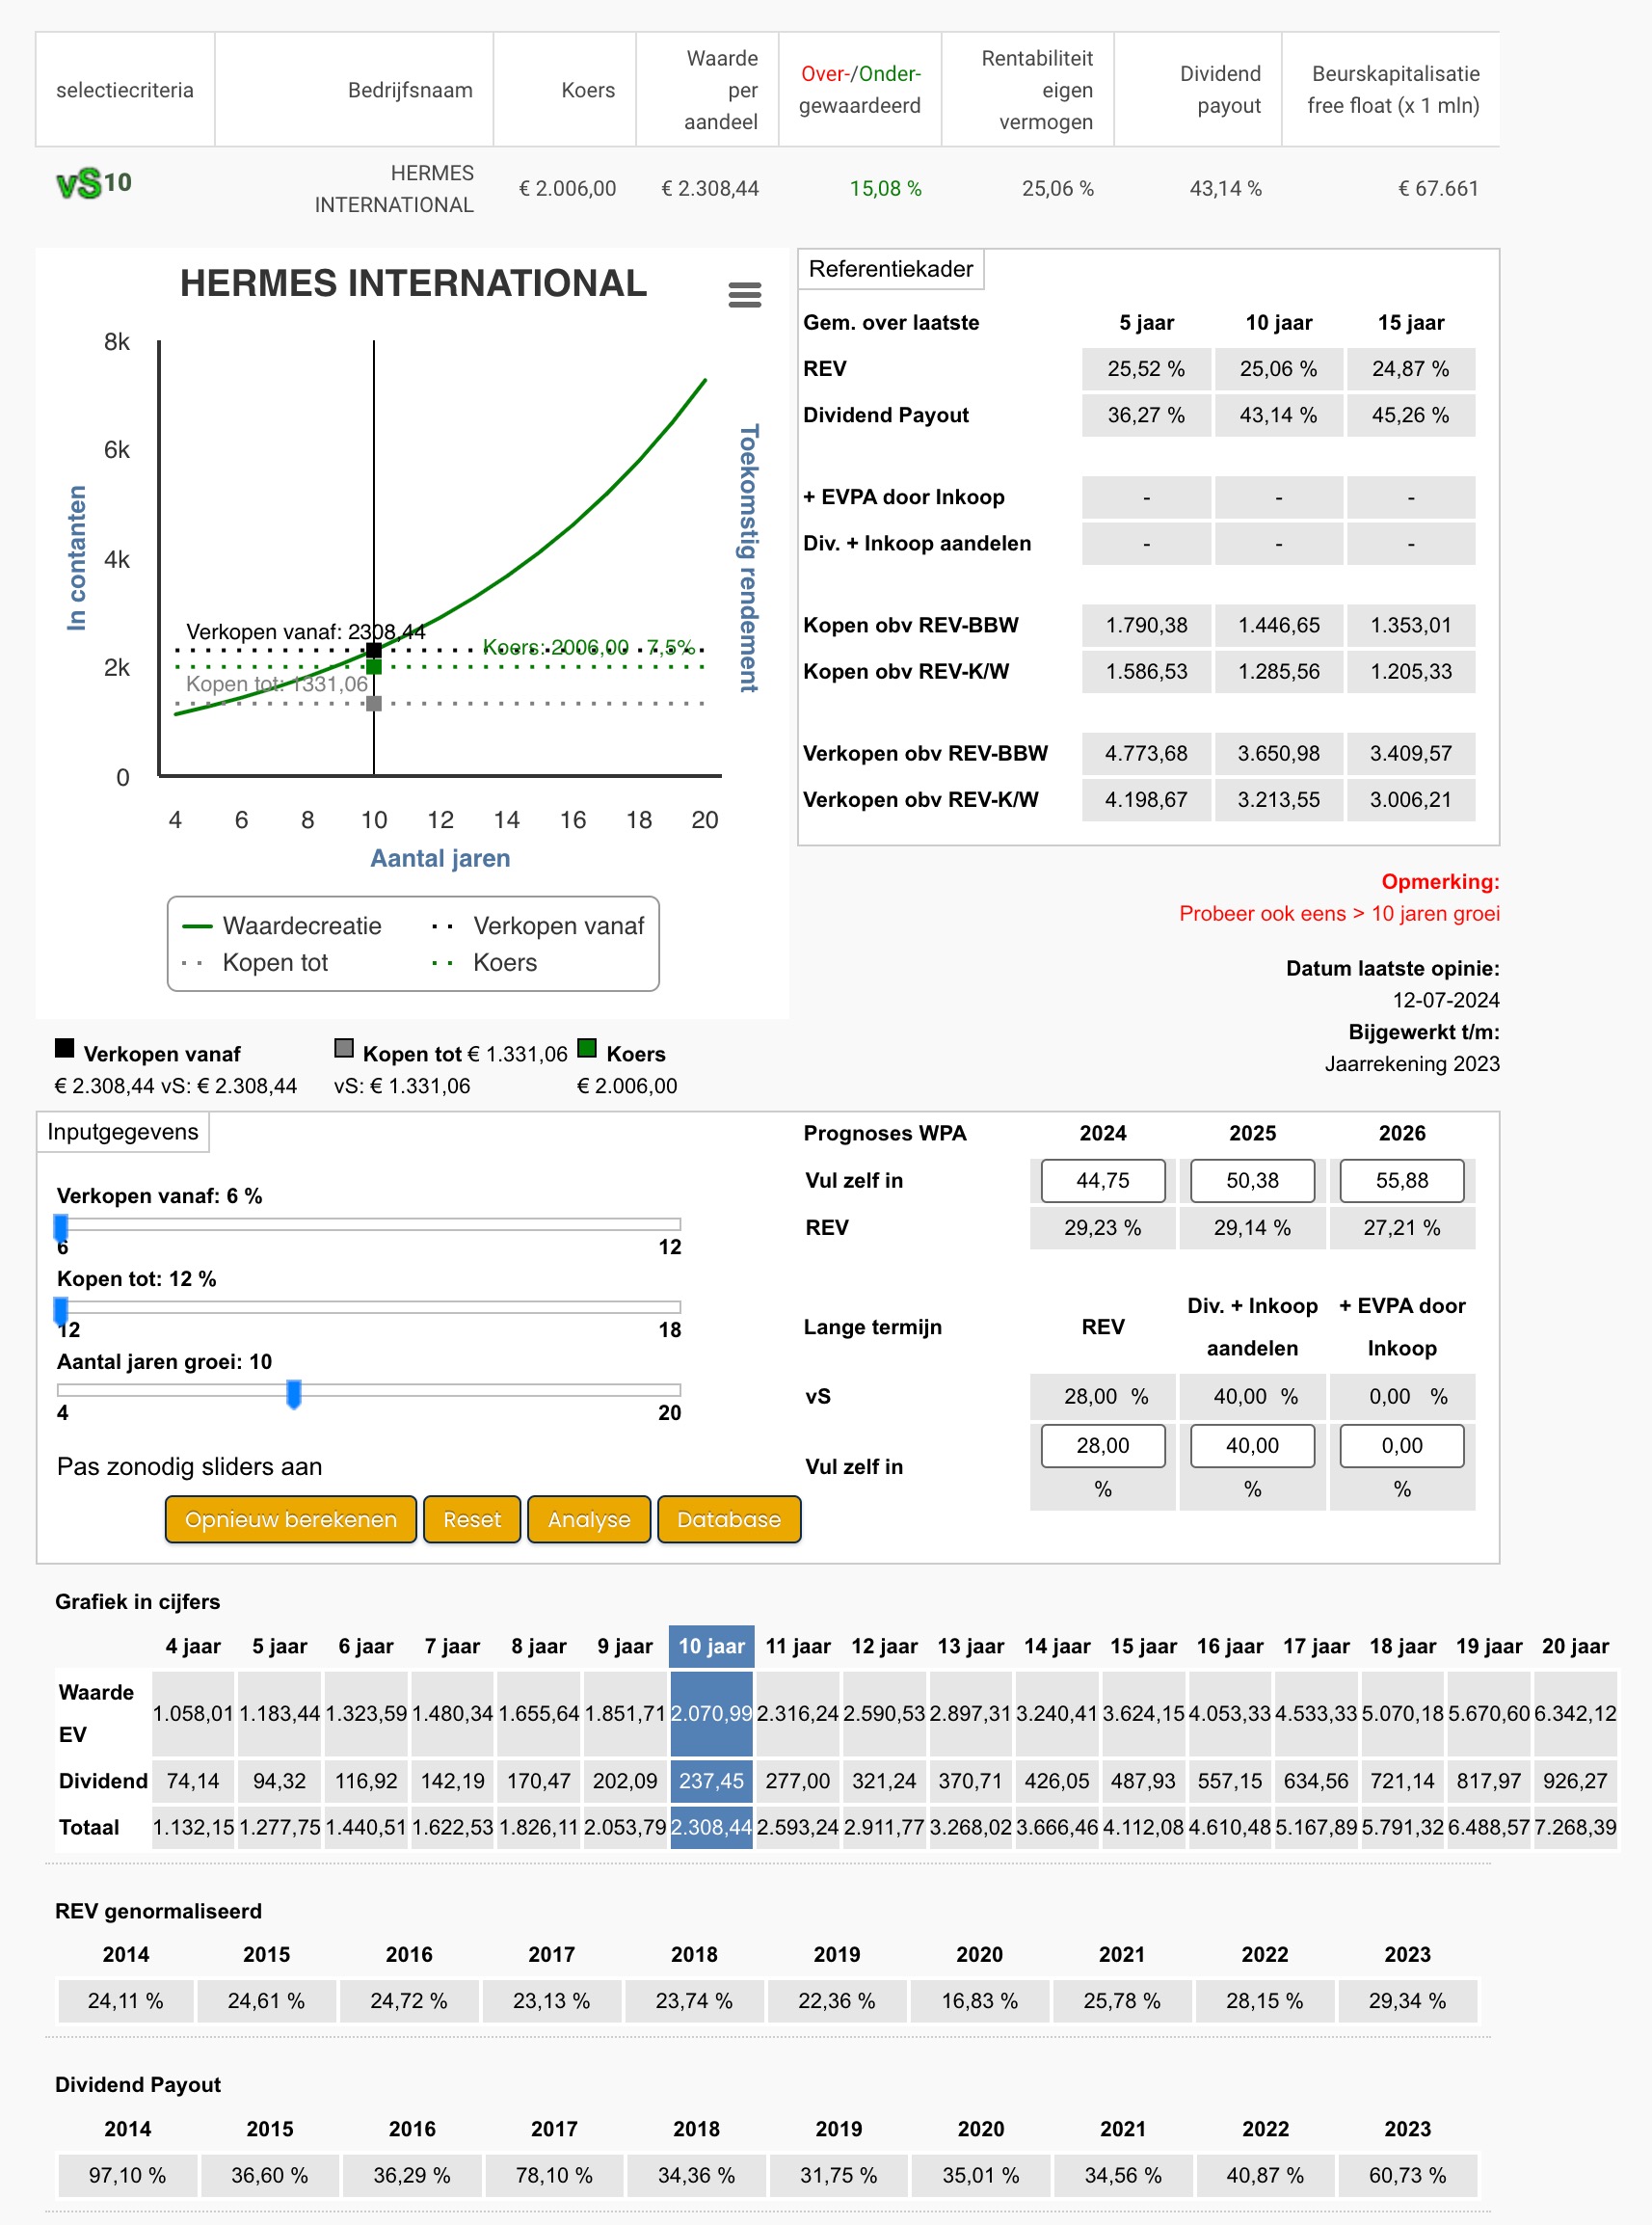This screenshot has height=2225, width=1652.
Task: Click the highlighted Totaal value 2.308,44
Action: click(711, 1827)
